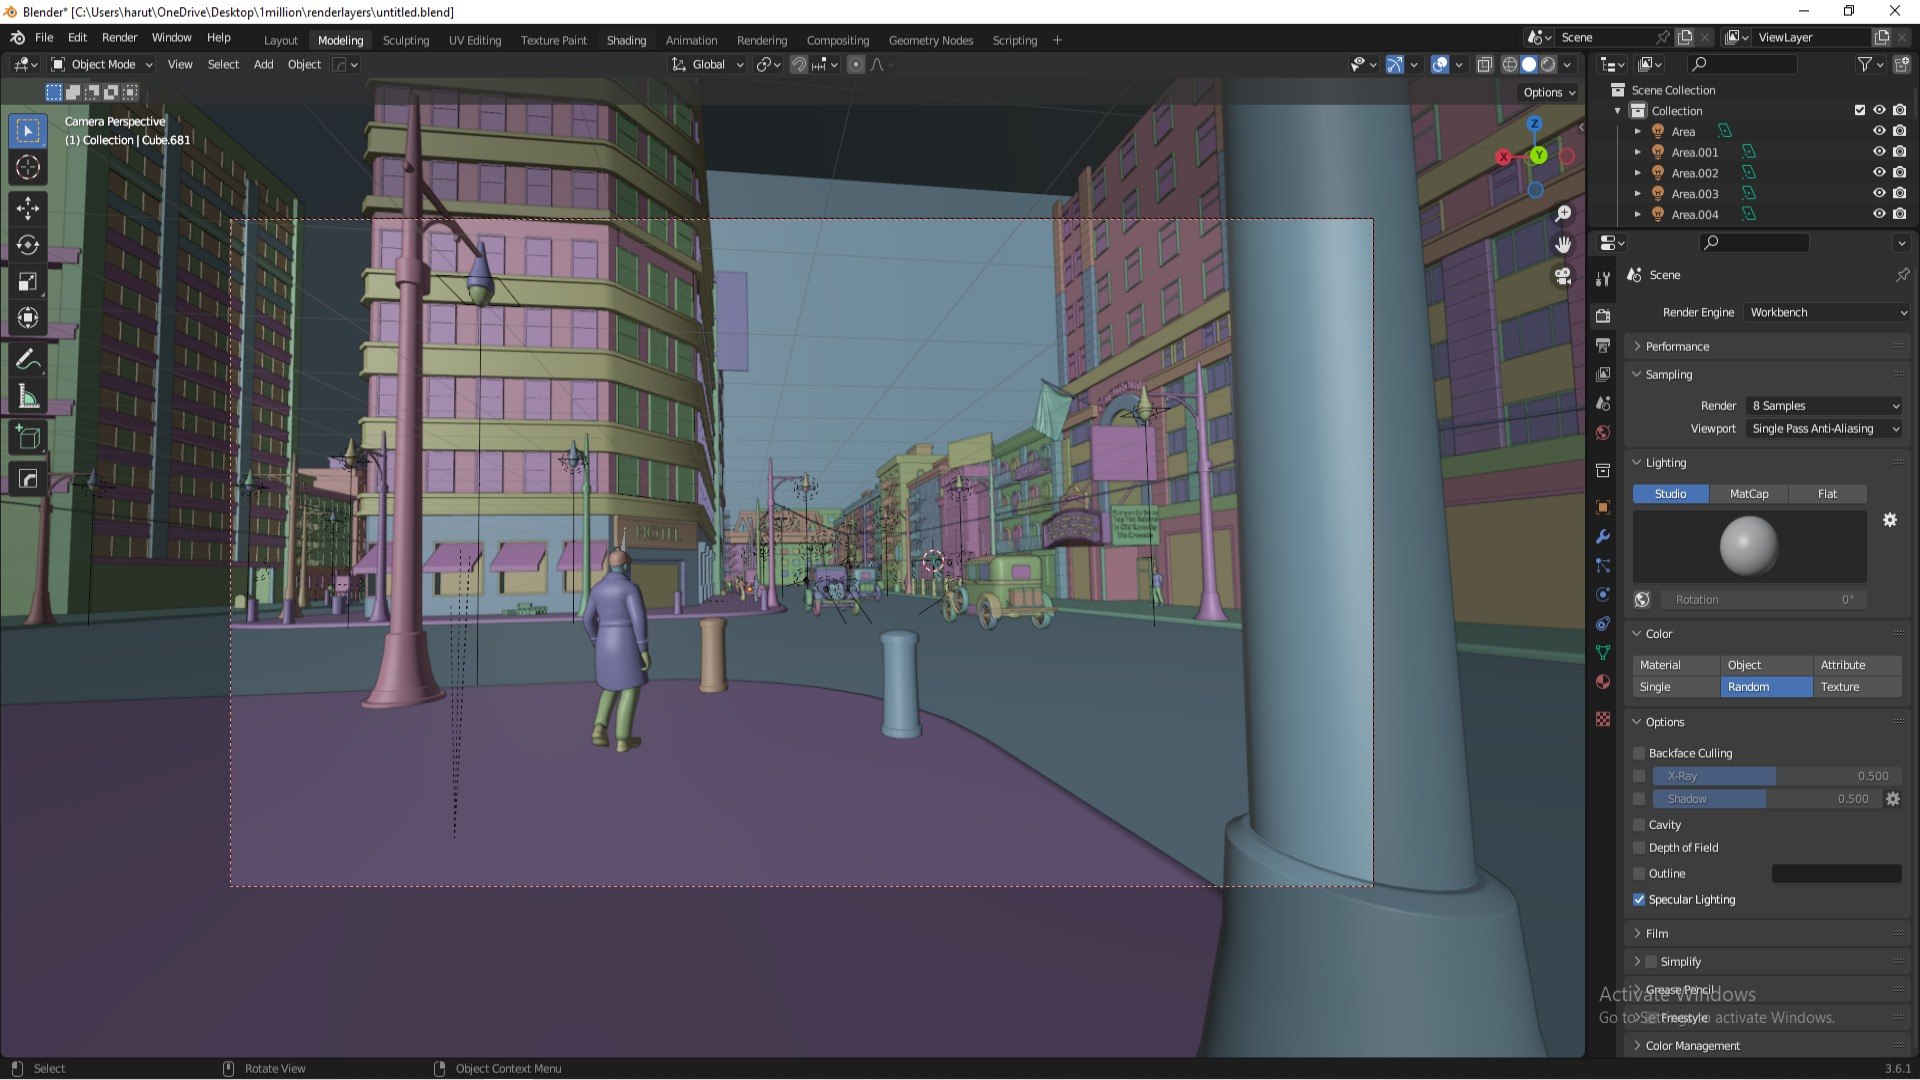The width and height of the screenshot is (1920, 1080).
Task: Select the Cursor tool in the left toolbar
Action: [28, 168]
